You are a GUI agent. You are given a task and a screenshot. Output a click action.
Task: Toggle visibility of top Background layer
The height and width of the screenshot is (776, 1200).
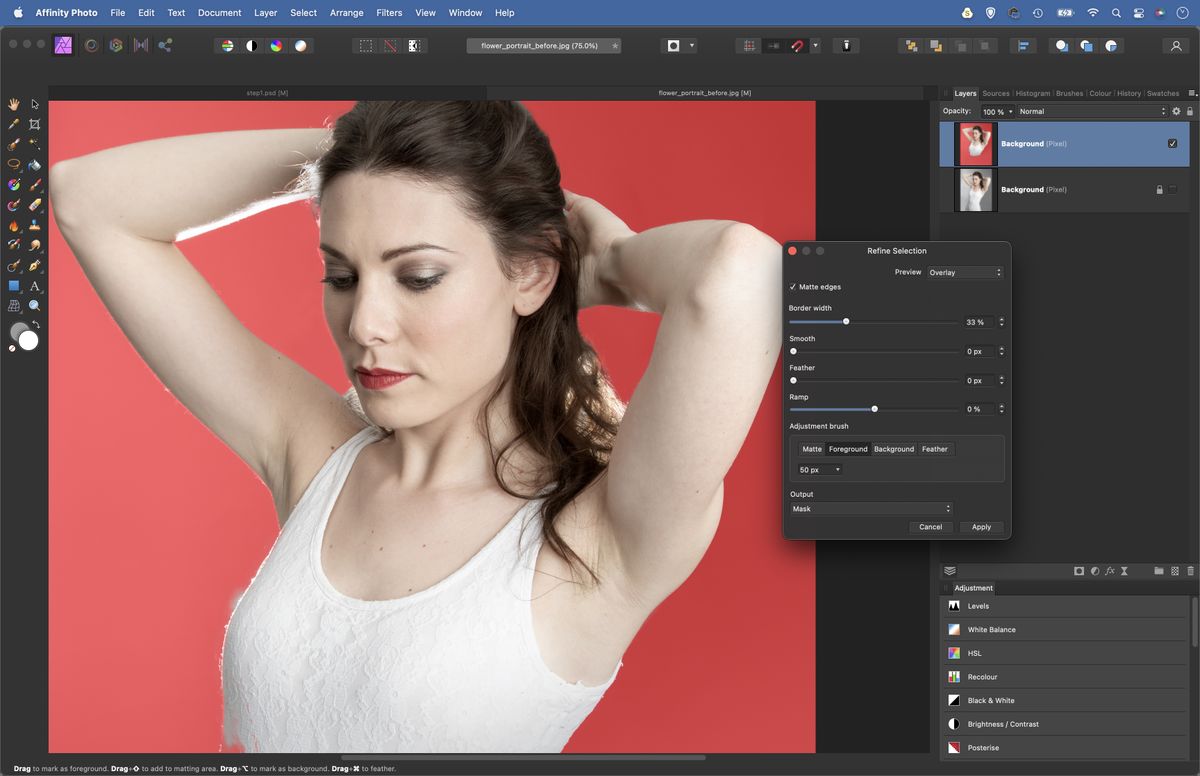[1172, 144]
